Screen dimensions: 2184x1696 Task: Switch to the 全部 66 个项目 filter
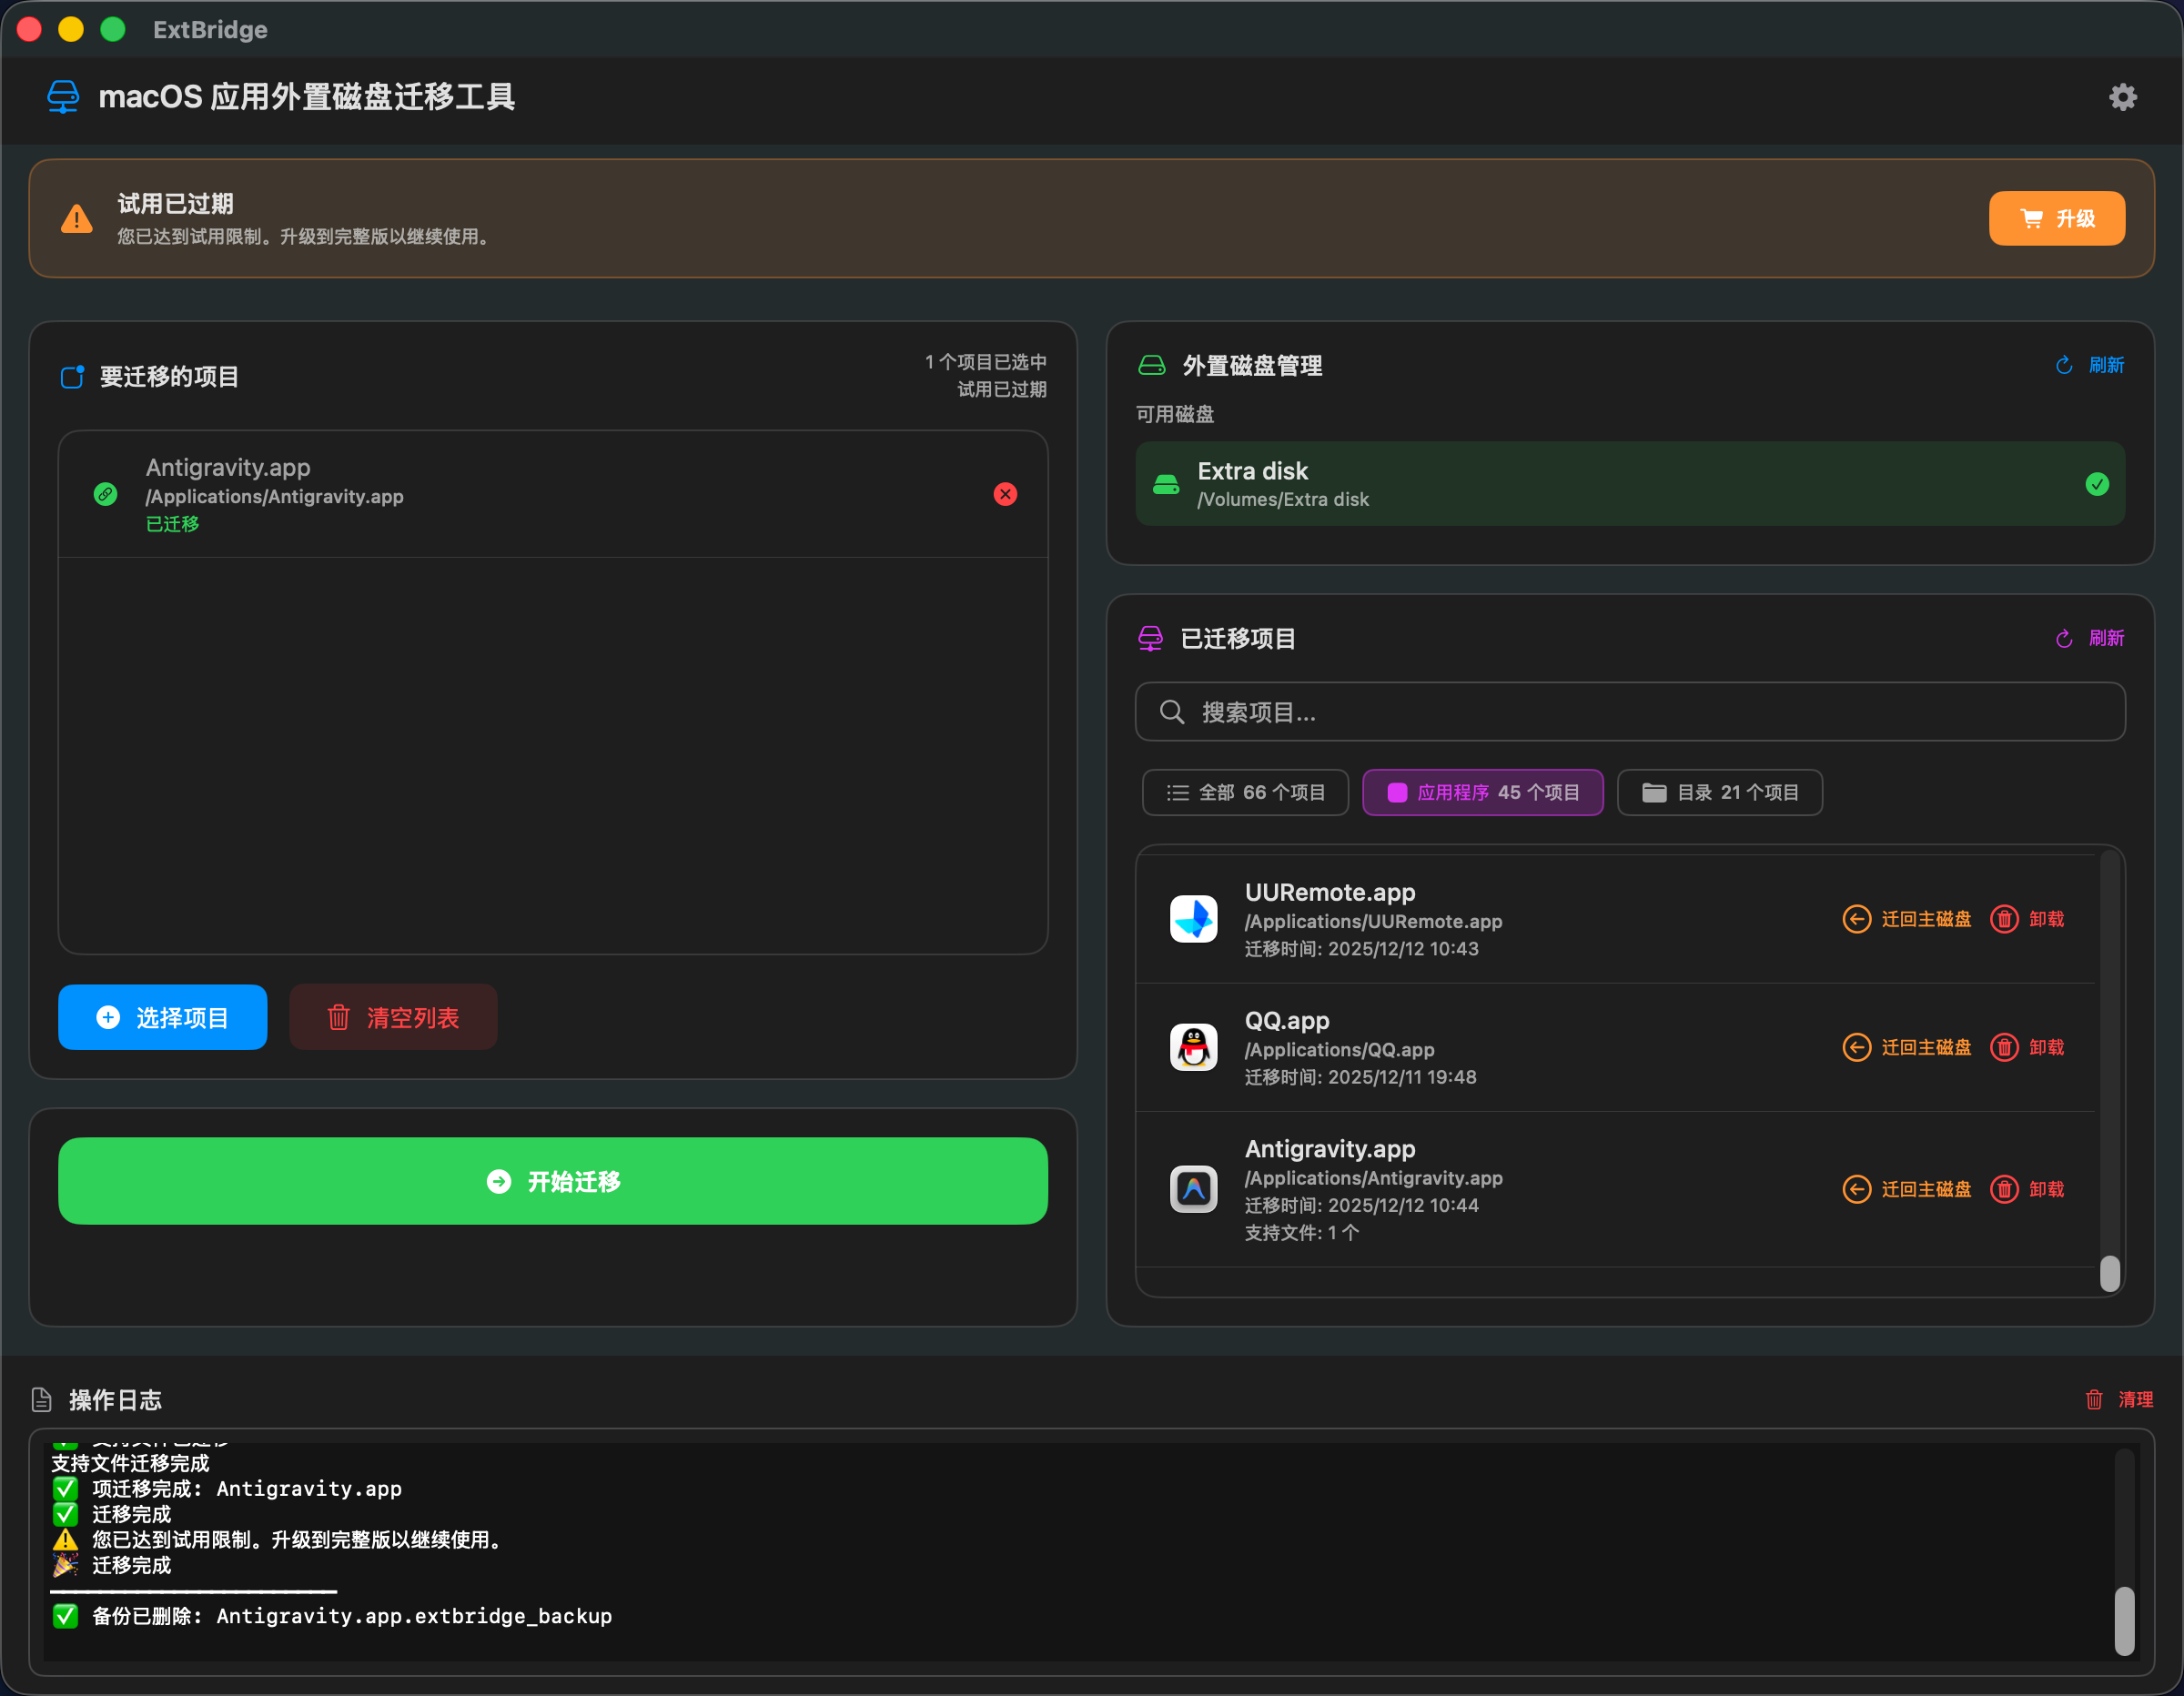pos(1245,792)
